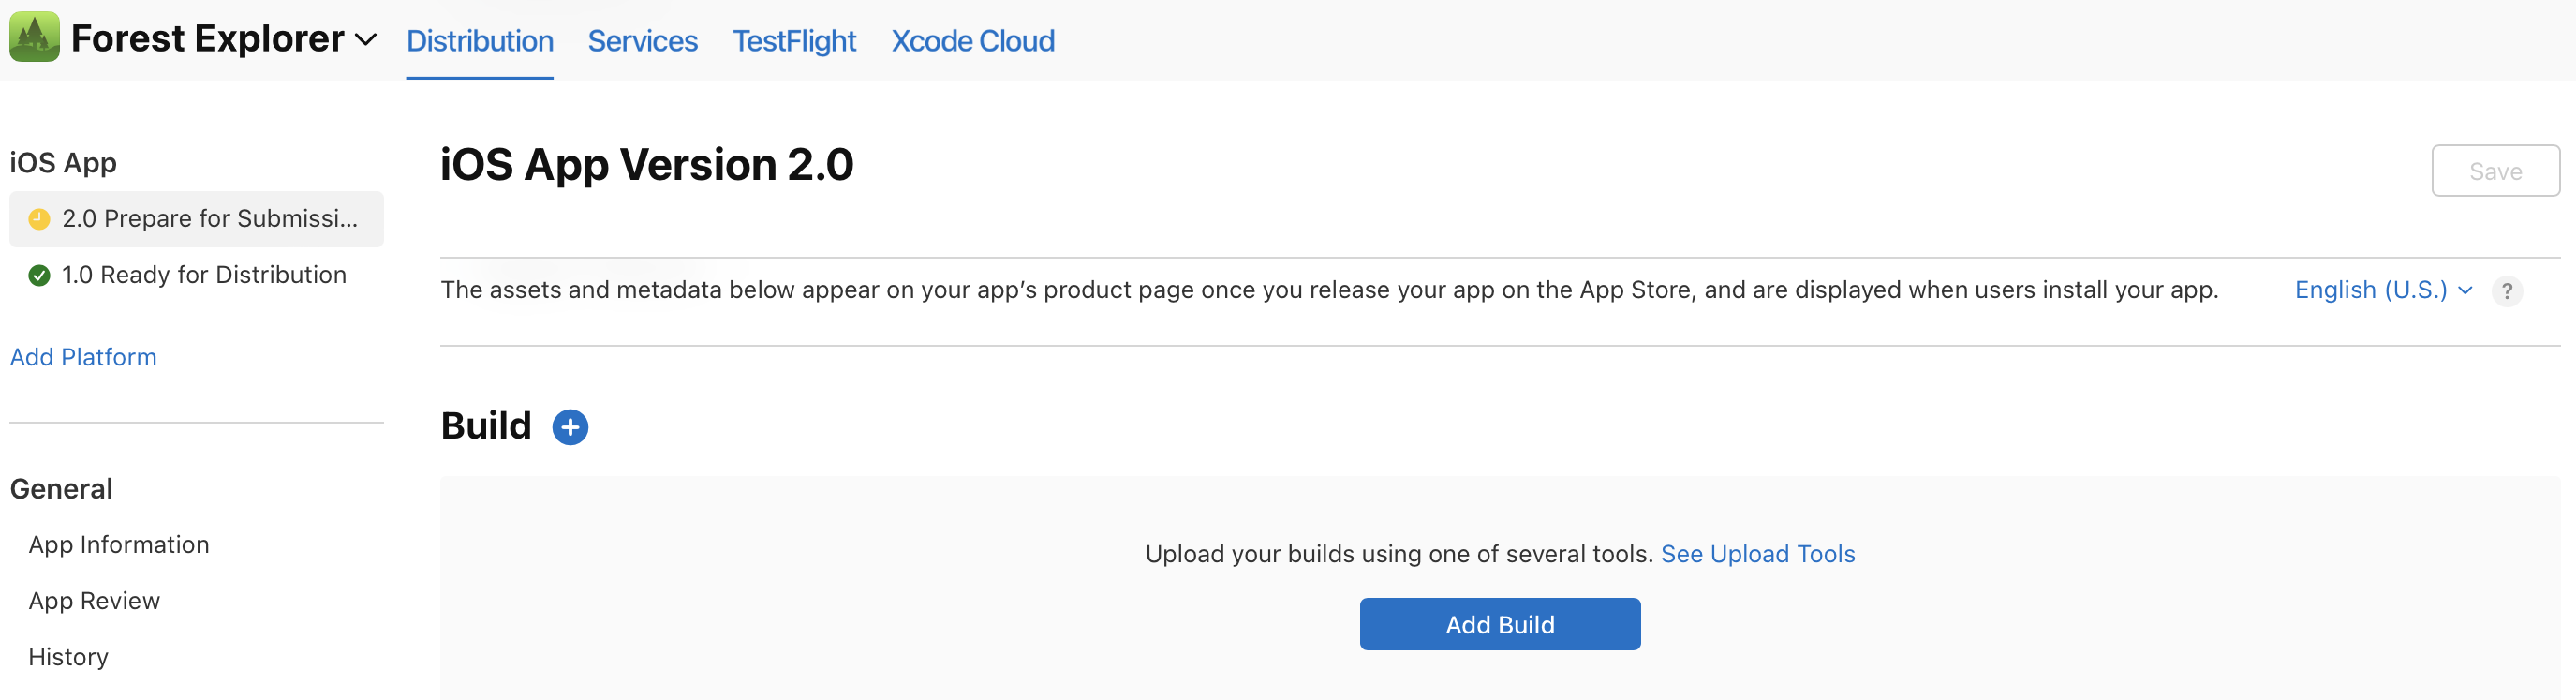View History in the General section
This screenshot has width=2576, height=700.
click(68, 656)
